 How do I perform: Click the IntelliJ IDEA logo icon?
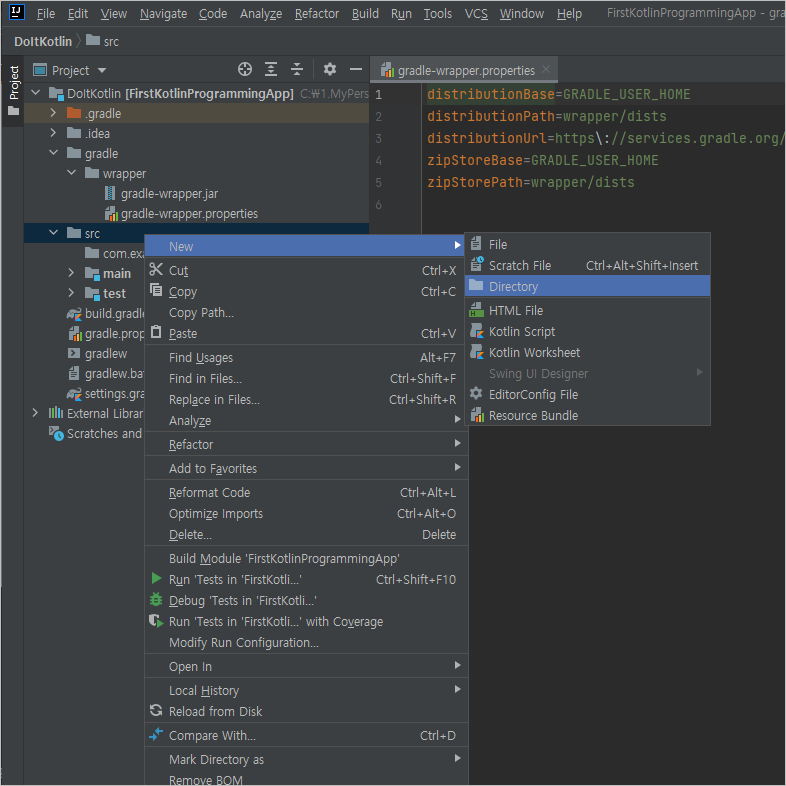(x=17, y=12)
